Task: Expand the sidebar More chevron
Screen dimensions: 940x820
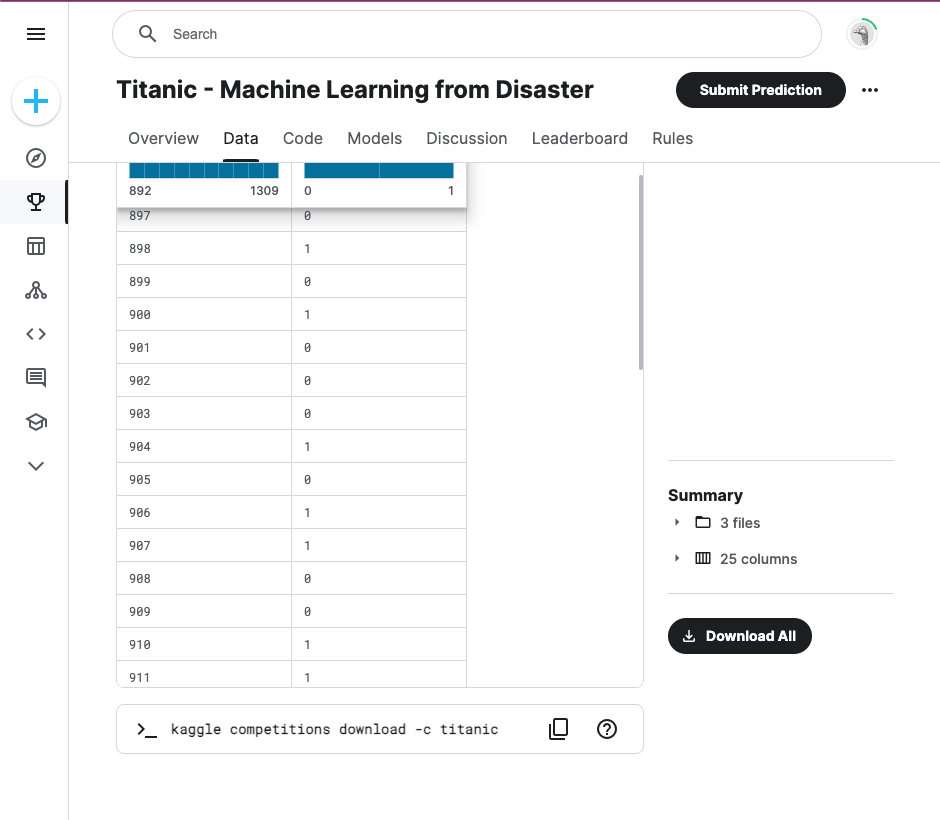Action: [x=36, y=466]
